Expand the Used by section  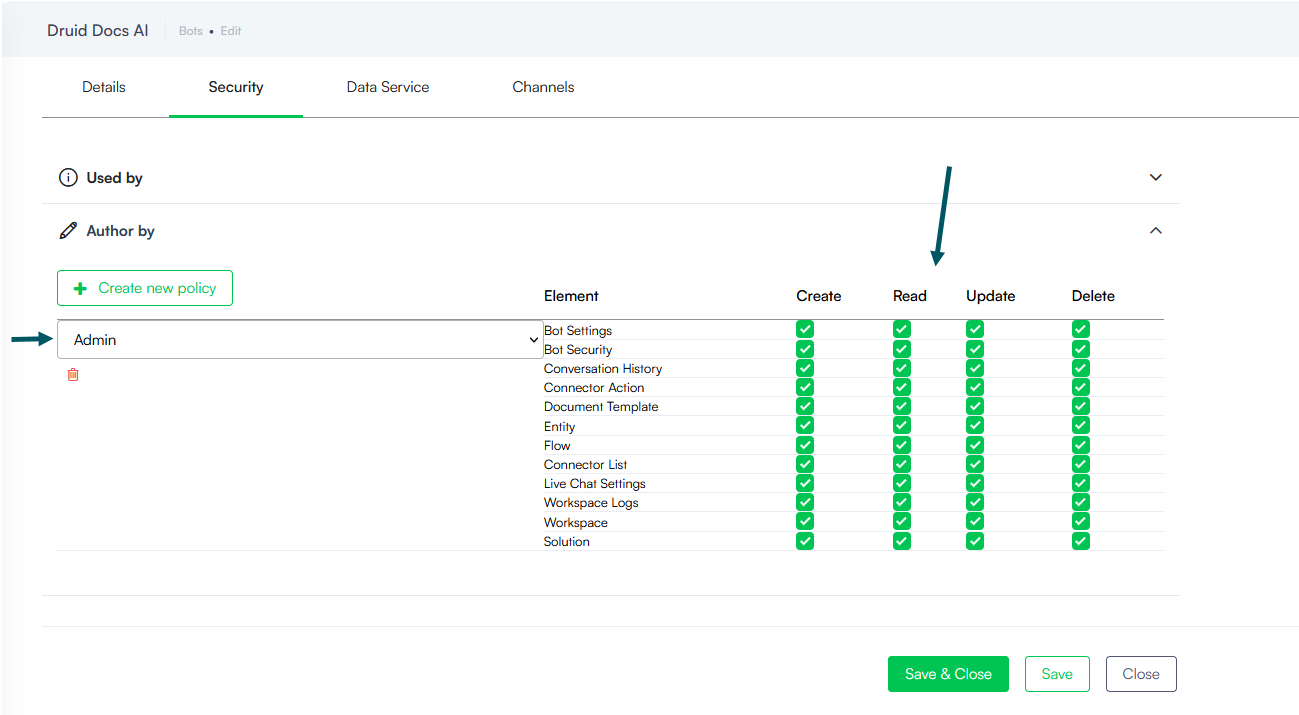point(1155,178)
